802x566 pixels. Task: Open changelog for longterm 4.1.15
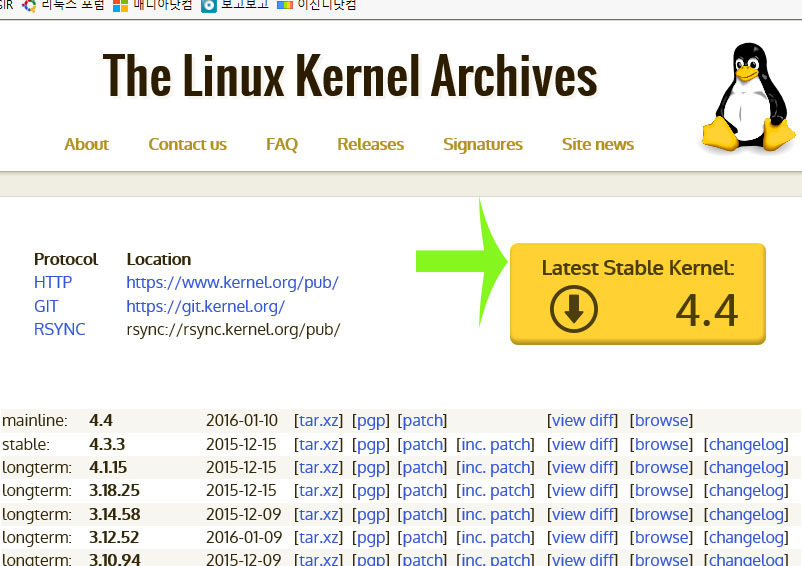[746, 467]
